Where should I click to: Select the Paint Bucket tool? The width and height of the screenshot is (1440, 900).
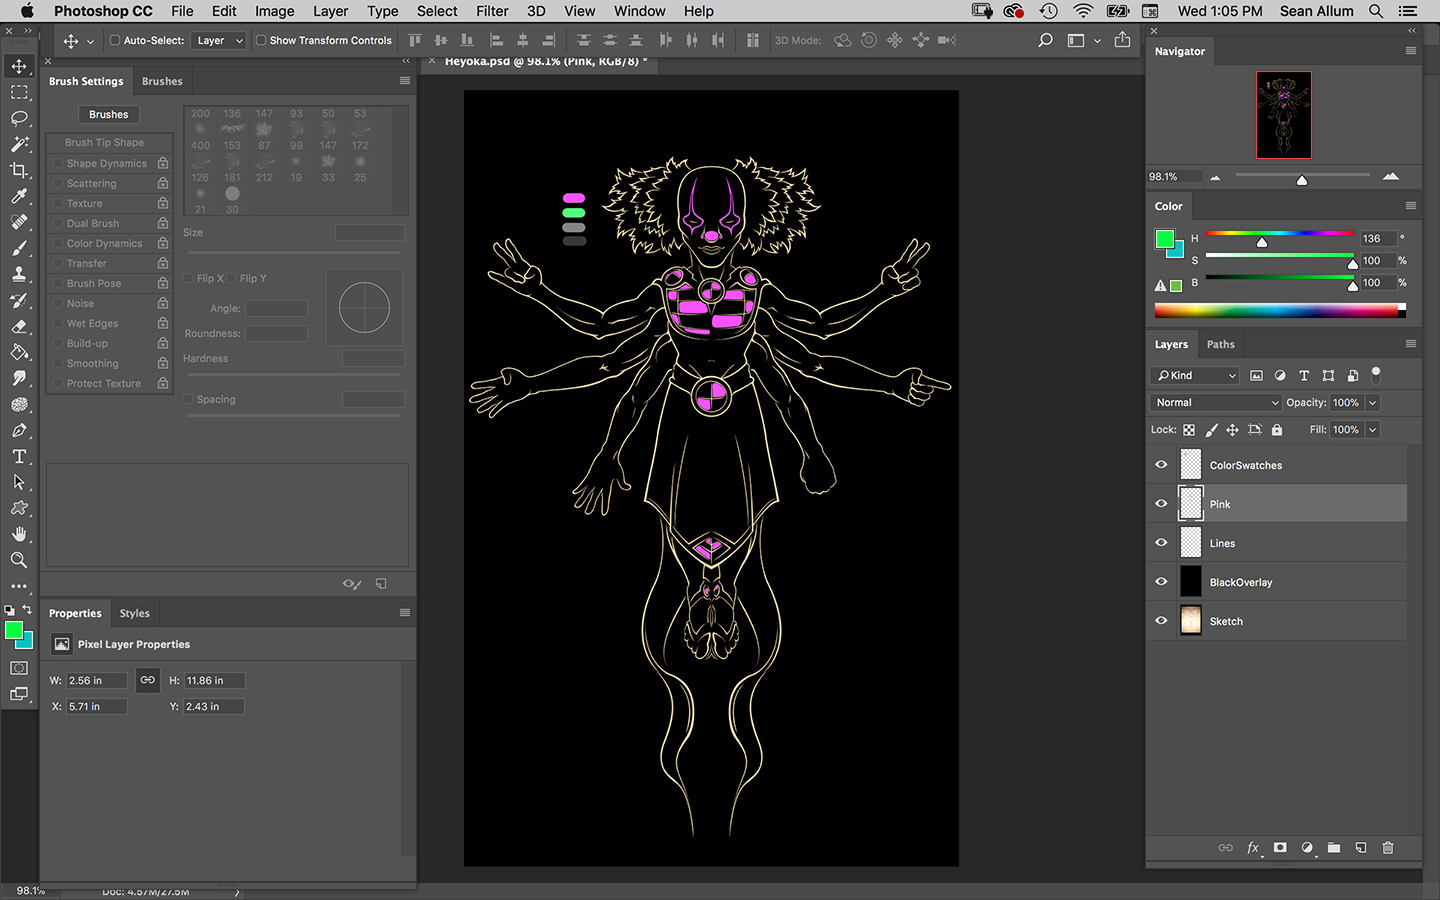pos(19,352)
